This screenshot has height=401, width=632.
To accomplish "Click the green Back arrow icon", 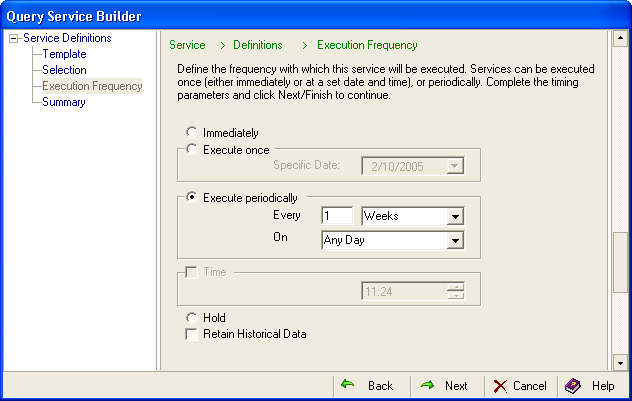I will 347,384.
